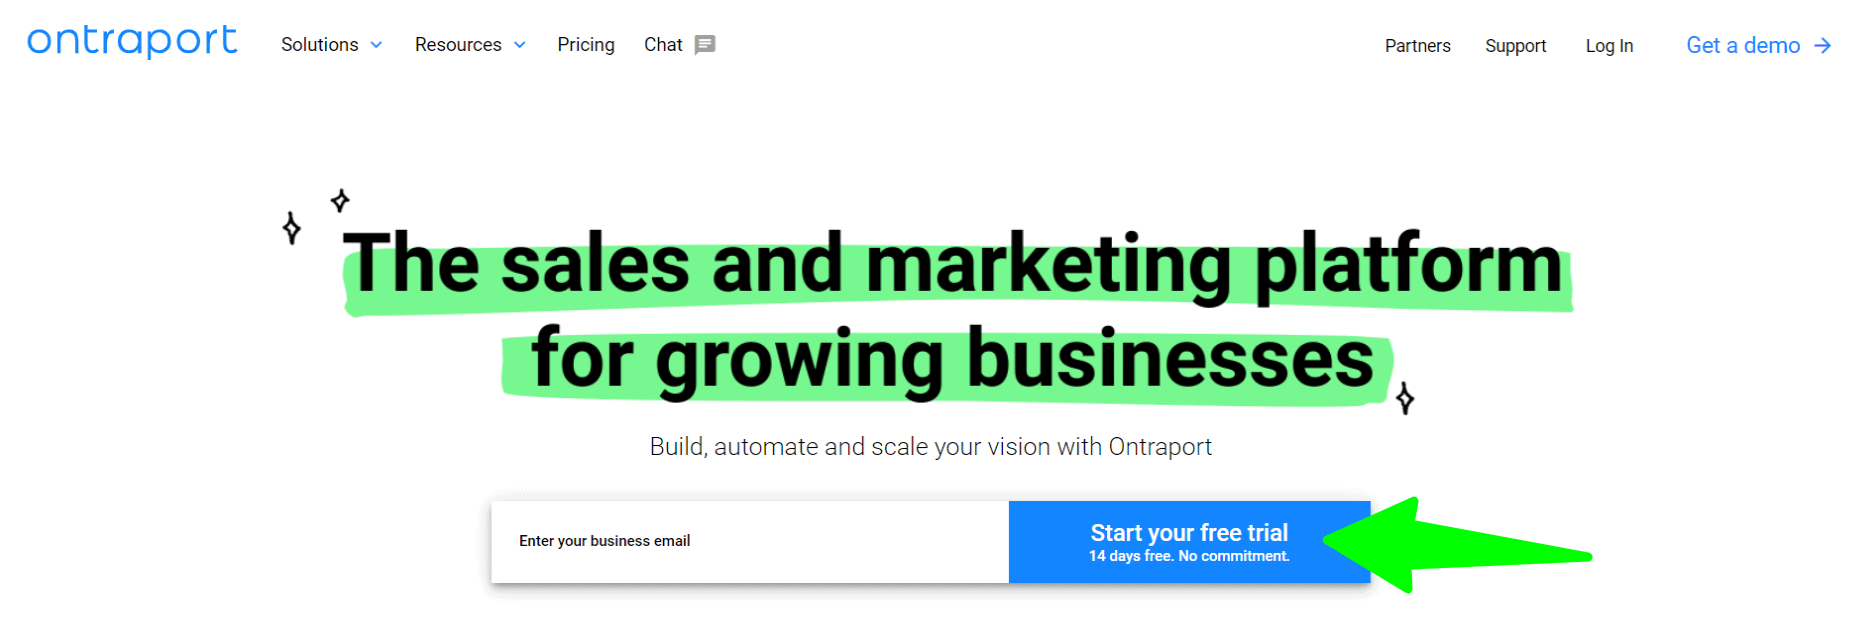Click the chat speech bubble icon
Screen dimensions: 1866x628
[x=705, y=45]
